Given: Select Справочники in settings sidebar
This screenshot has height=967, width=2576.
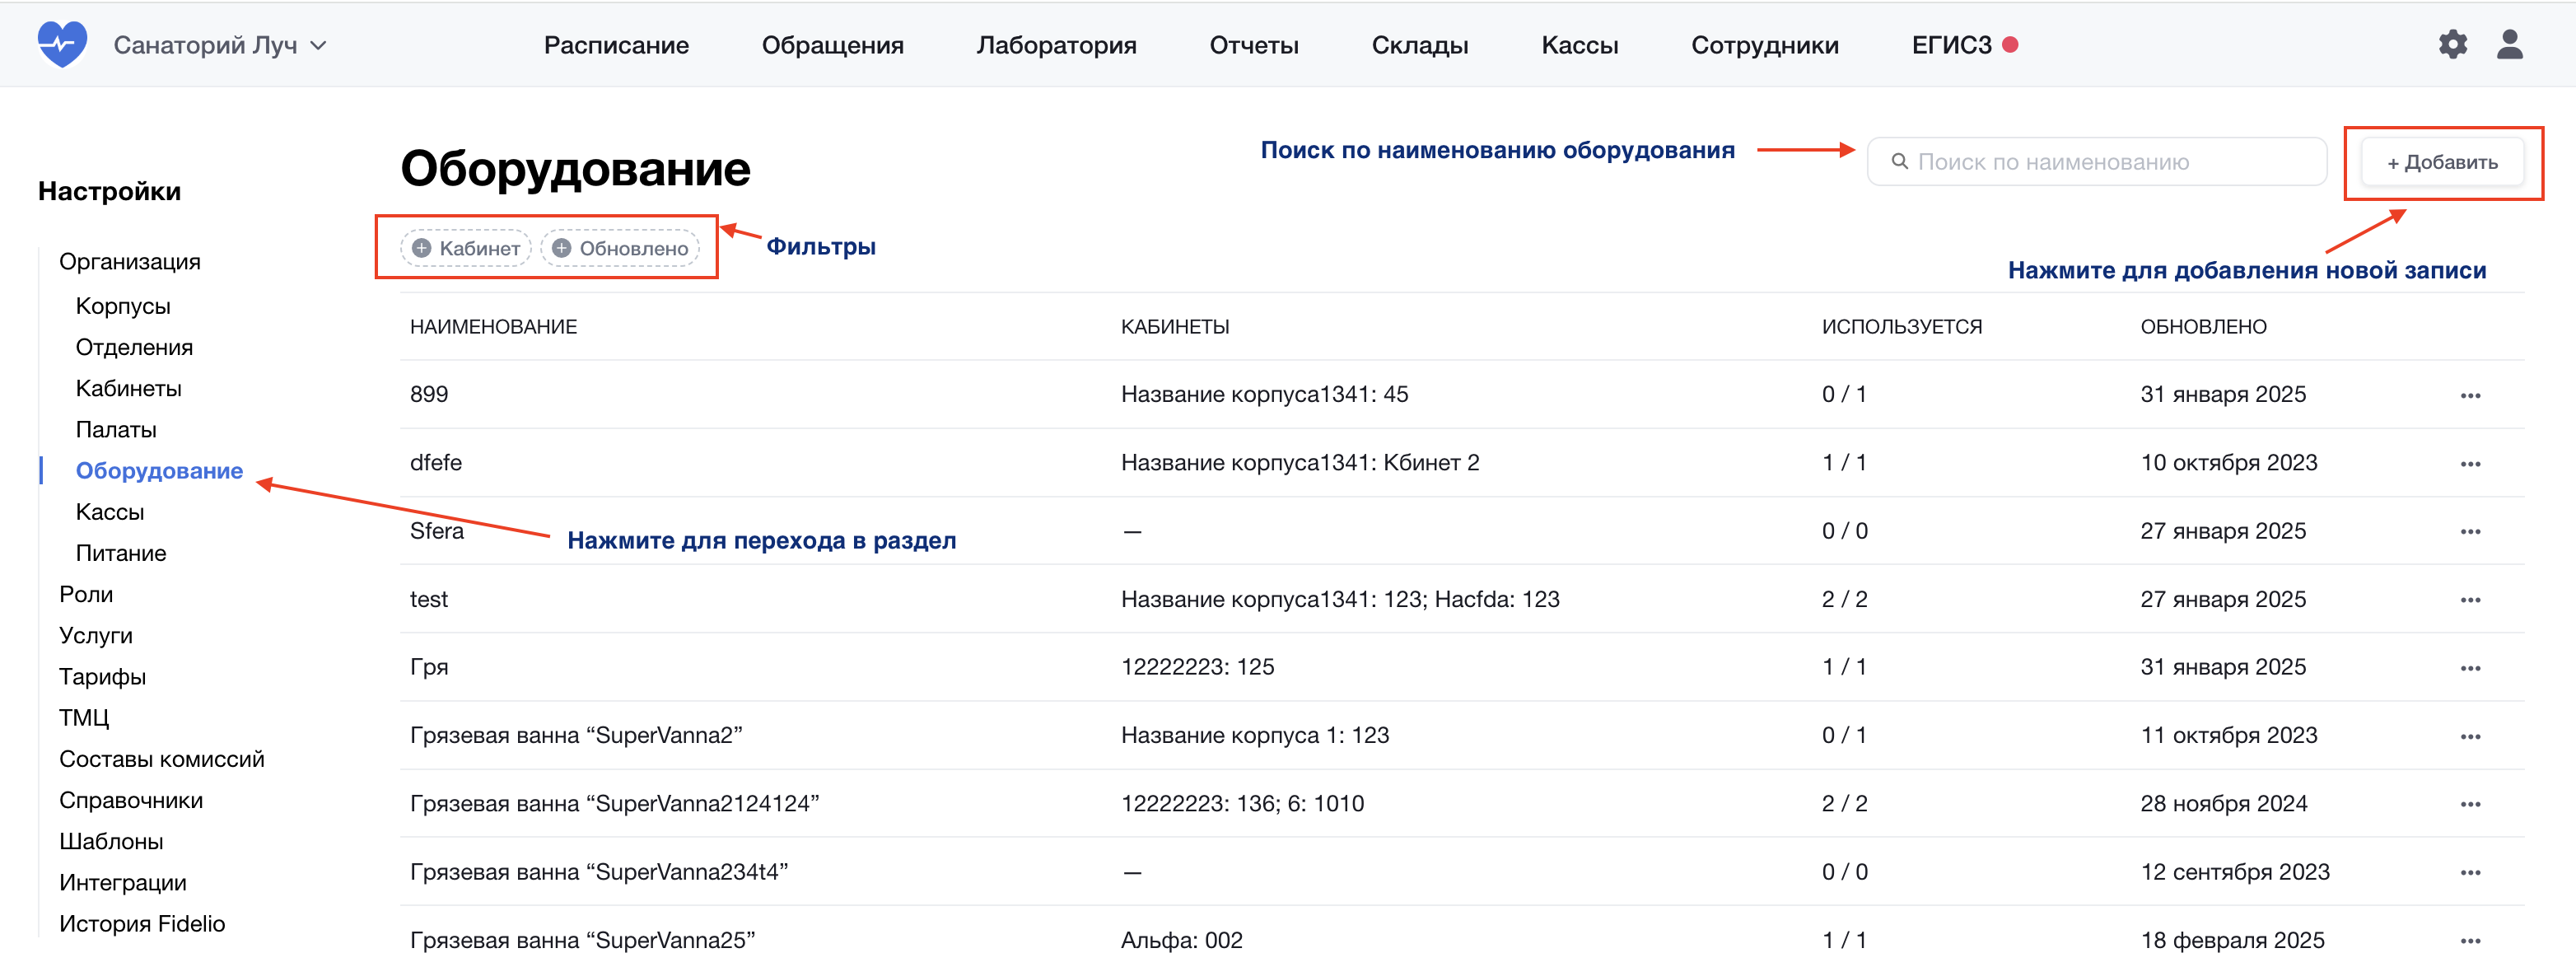Looking at the screenshot, I should (x=130, y=800).
